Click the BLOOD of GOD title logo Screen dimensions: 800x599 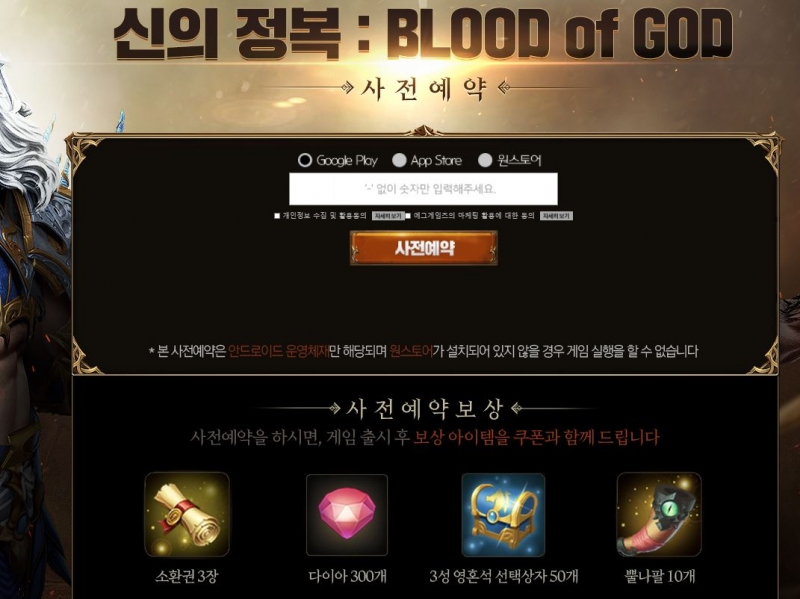point(423,33)
